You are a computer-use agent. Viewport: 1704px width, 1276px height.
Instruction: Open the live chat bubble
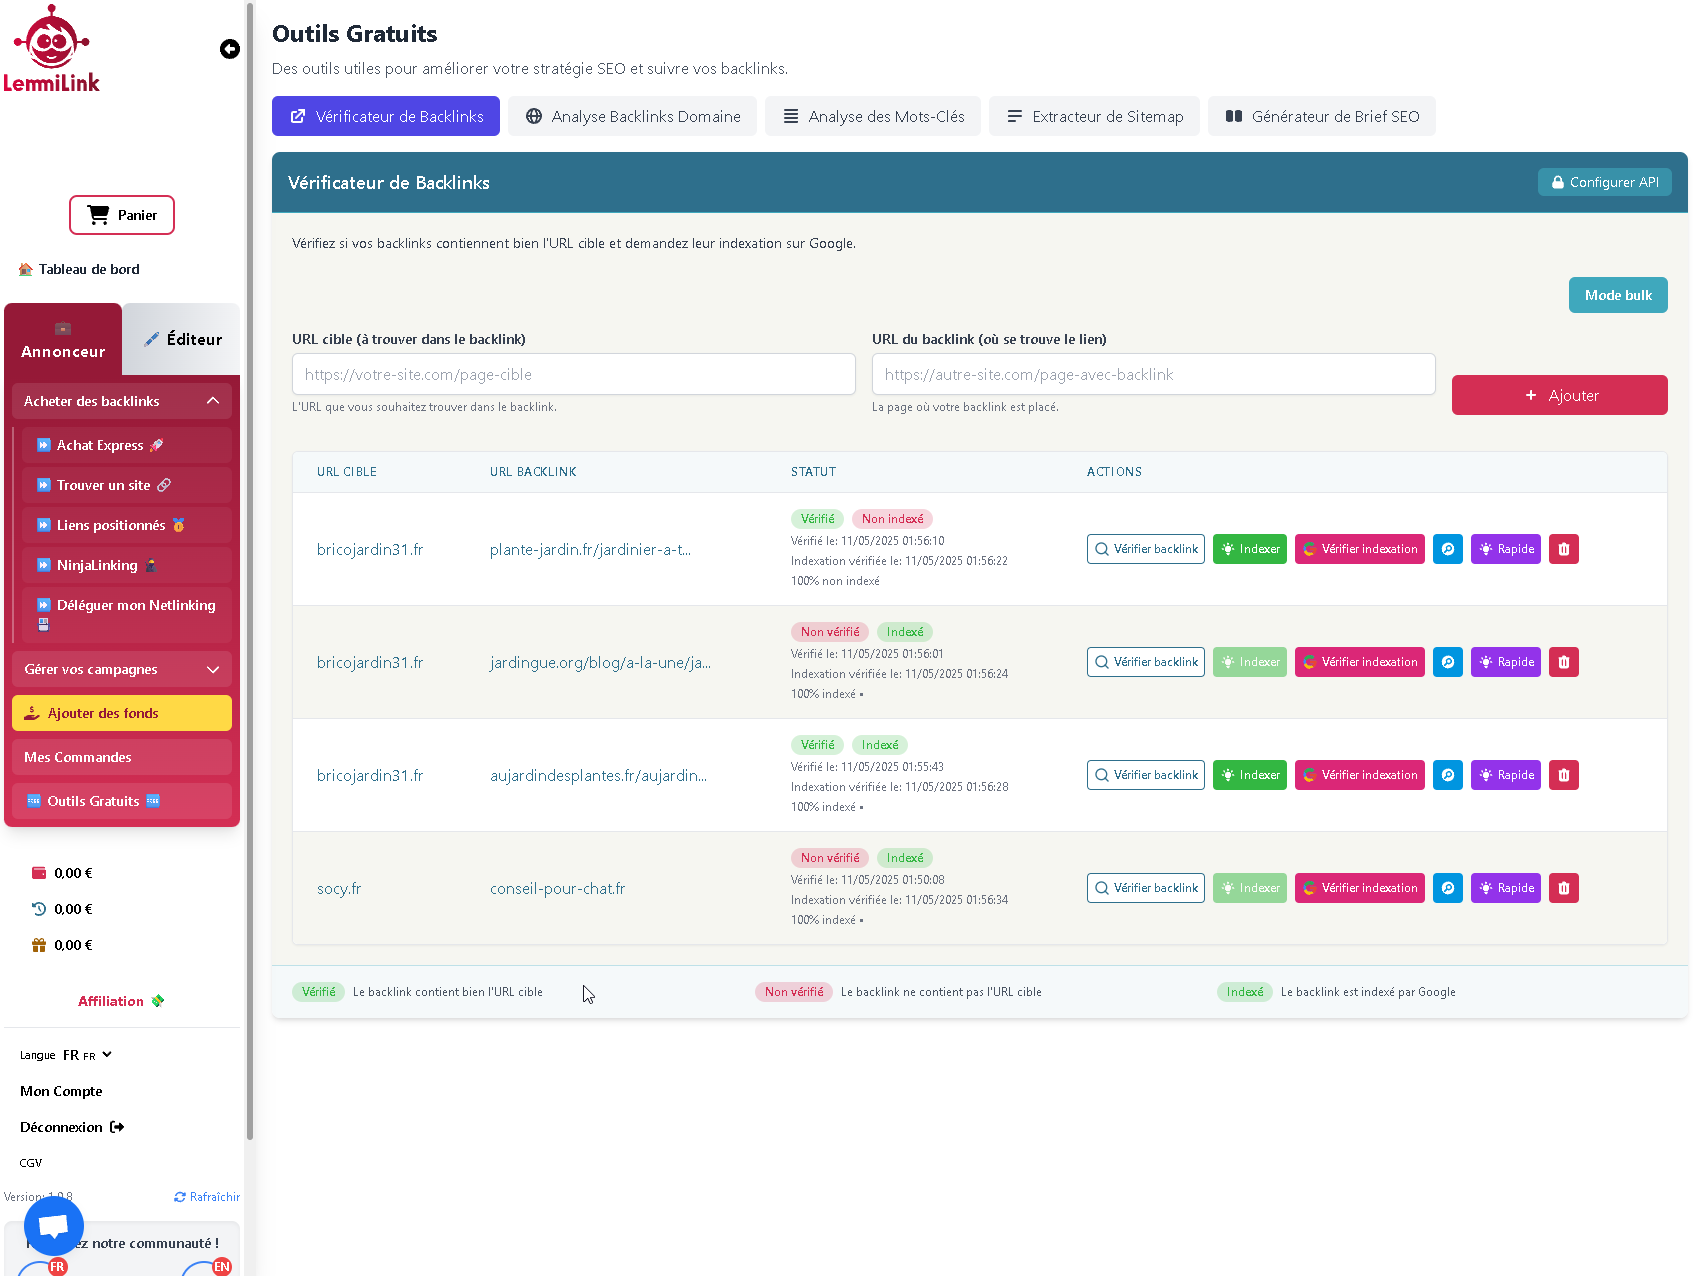54,1225
